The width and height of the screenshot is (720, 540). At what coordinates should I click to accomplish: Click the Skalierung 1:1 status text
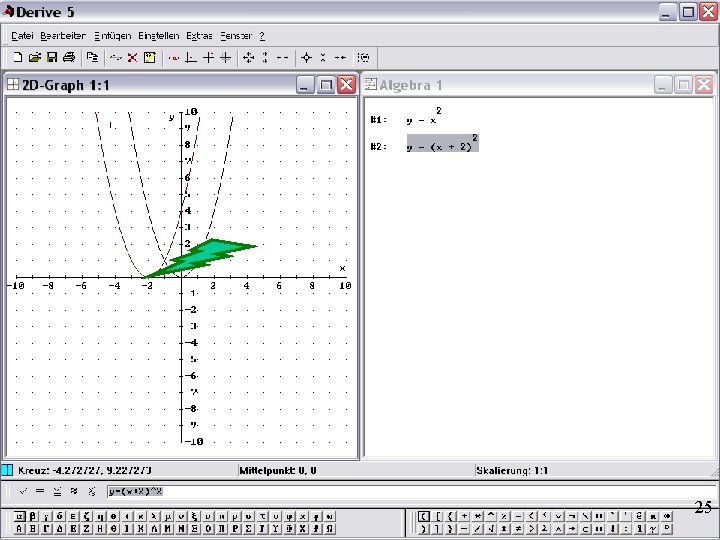[512, 471]
